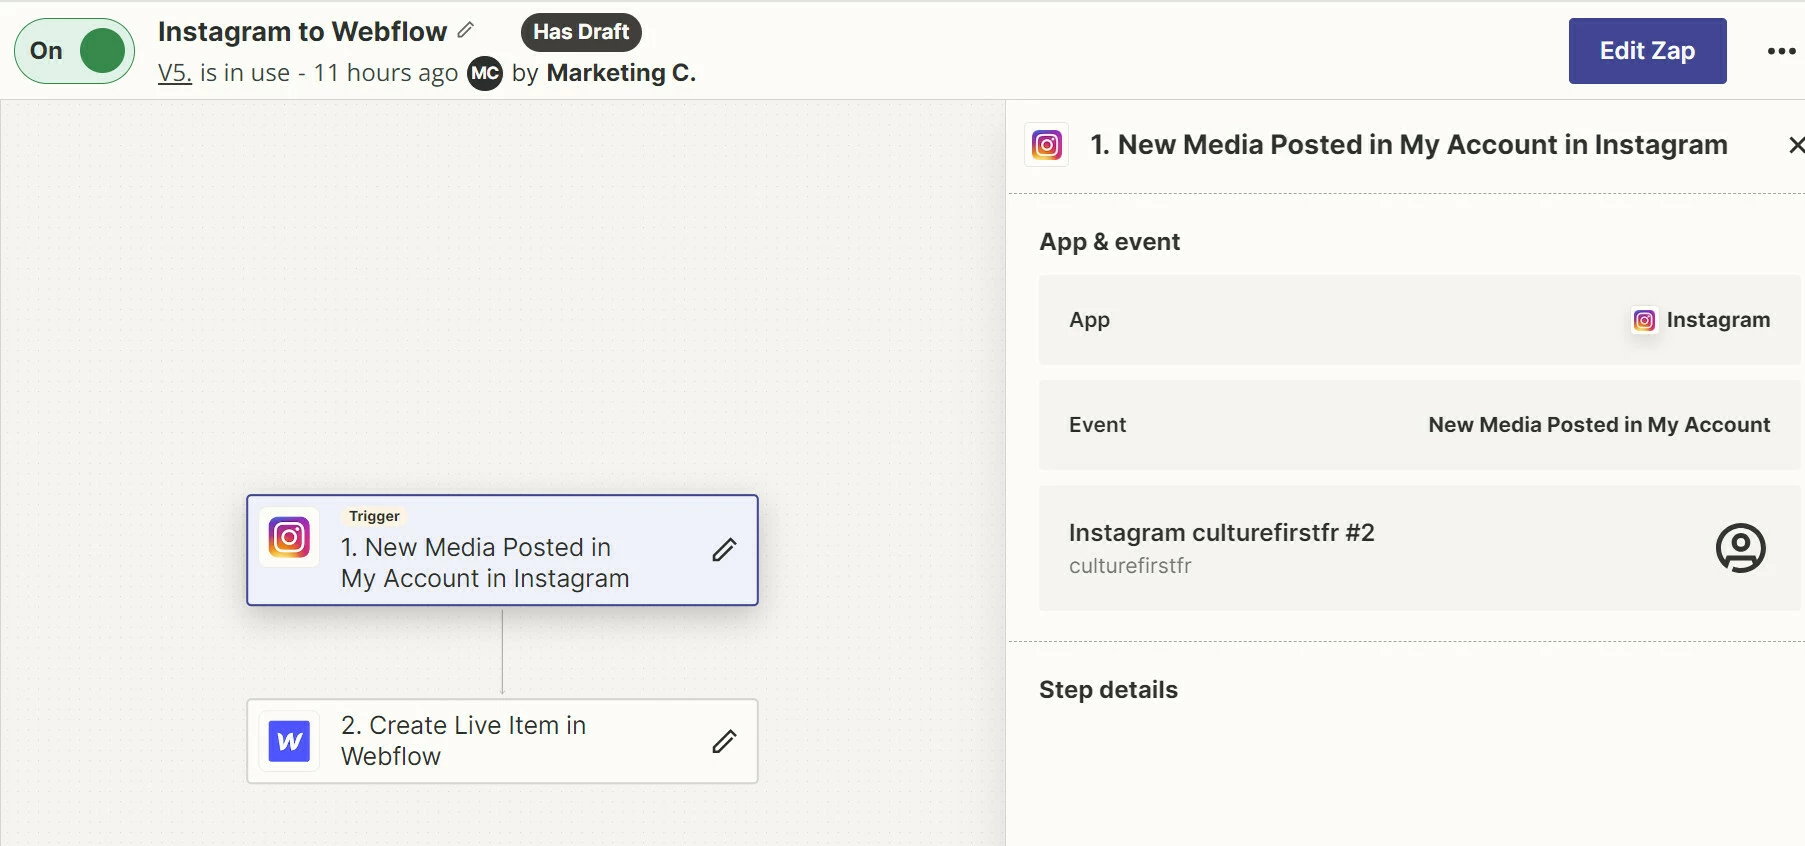Click the Instagram logo in panel header

coord(1047,145)
